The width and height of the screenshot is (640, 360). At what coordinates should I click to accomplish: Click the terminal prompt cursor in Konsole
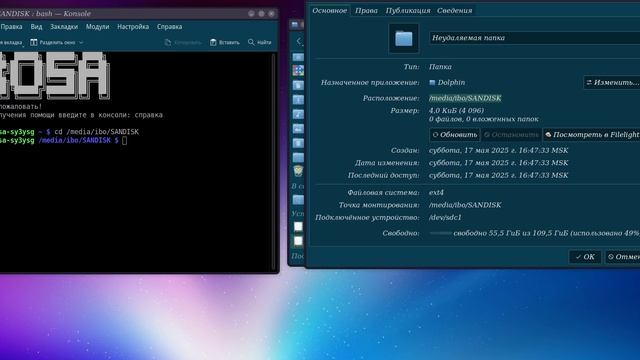pos(124,140)
